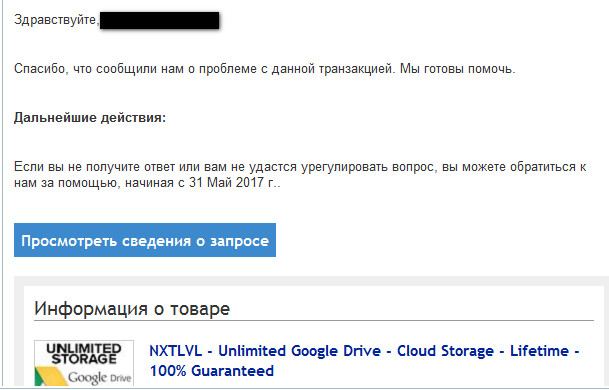
Task: Click the Просмотреть сведения о запросе button
Action: click(145, 240)
